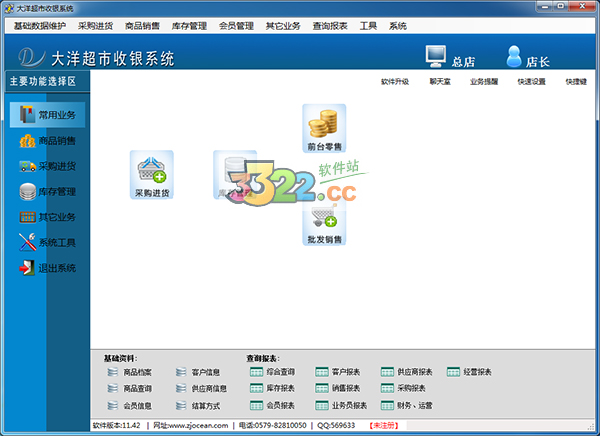
Task: Select 商品销售 in the left sidebar
Action: (x=47, y=141)
